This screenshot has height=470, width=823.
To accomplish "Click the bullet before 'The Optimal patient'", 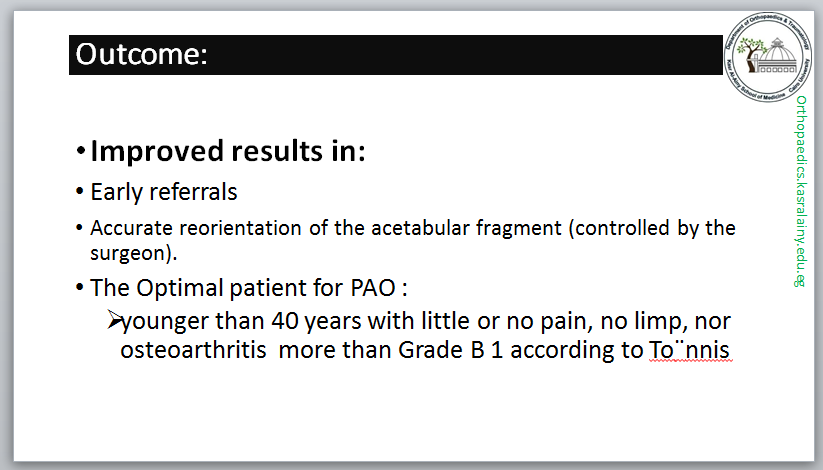I will 80,288.
